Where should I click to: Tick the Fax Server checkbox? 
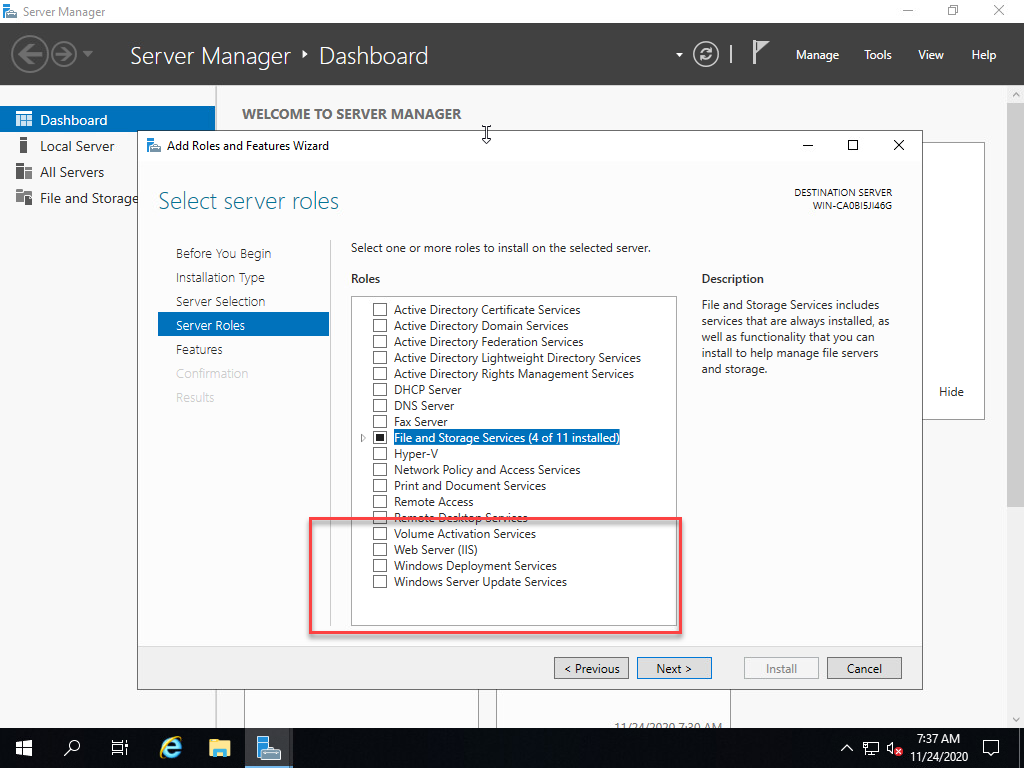click(379, 421)
